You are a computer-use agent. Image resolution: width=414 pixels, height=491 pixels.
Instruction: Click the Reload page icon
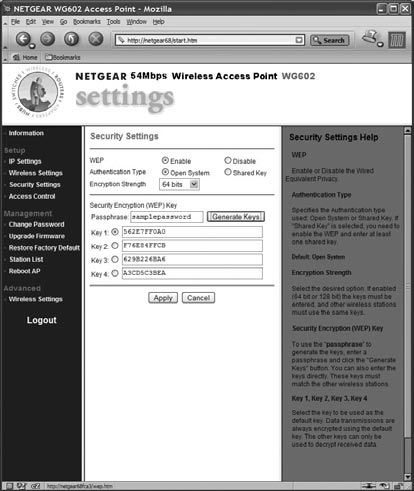[x=71, y=39]
